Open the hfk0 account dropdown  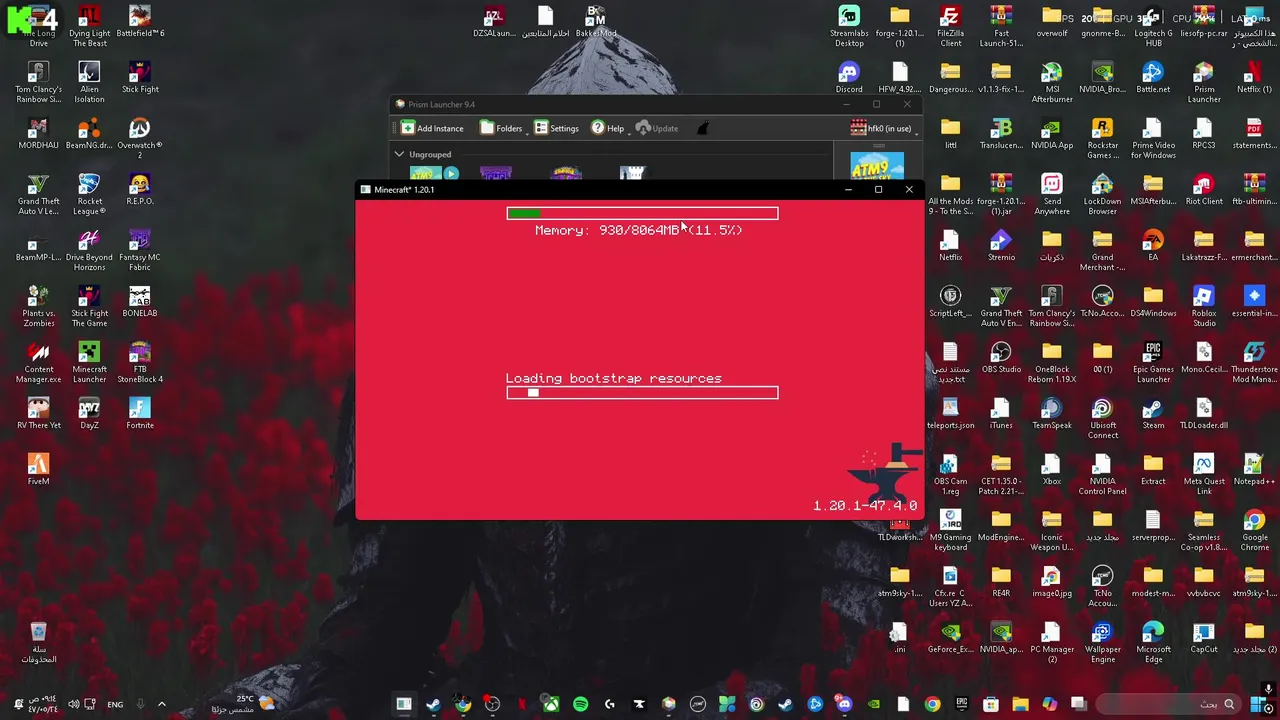885,128
